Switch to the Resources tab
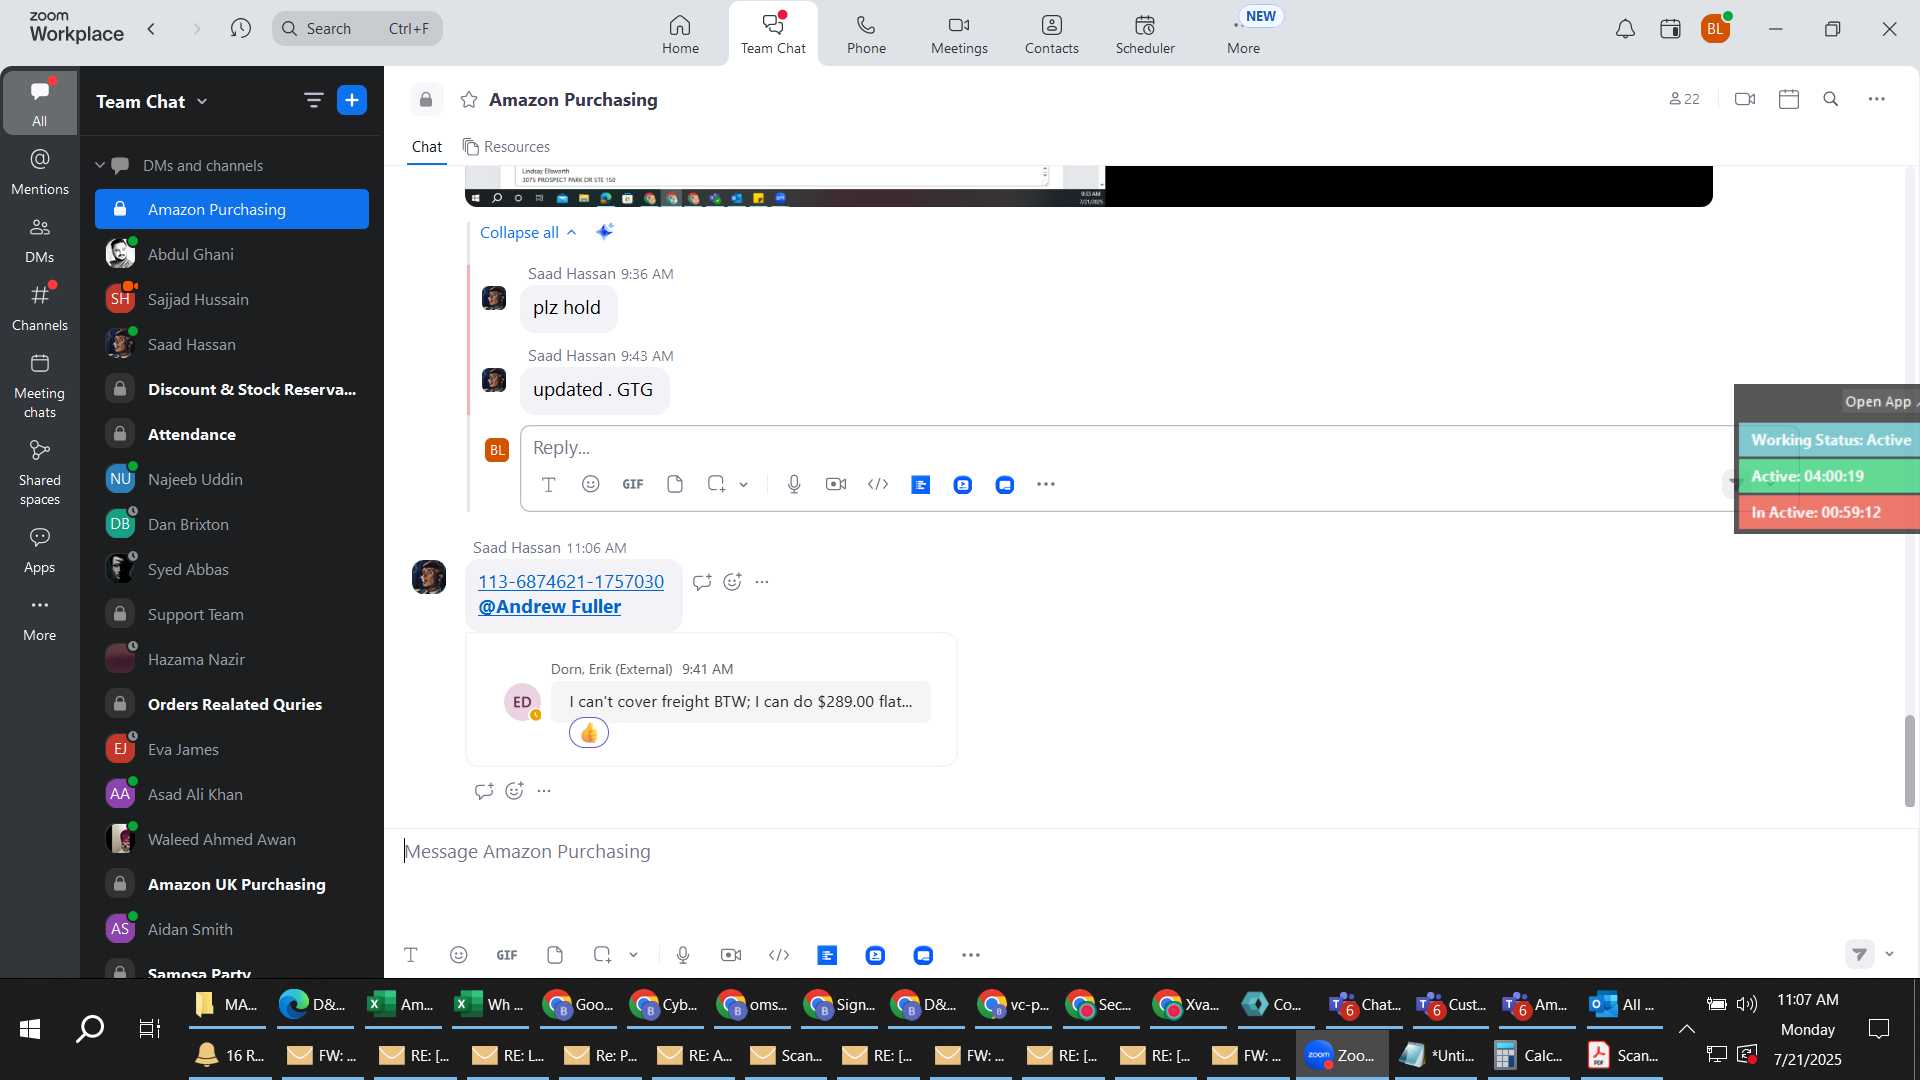Screen dimensions: 1920x1080 [x=506, y=147]
